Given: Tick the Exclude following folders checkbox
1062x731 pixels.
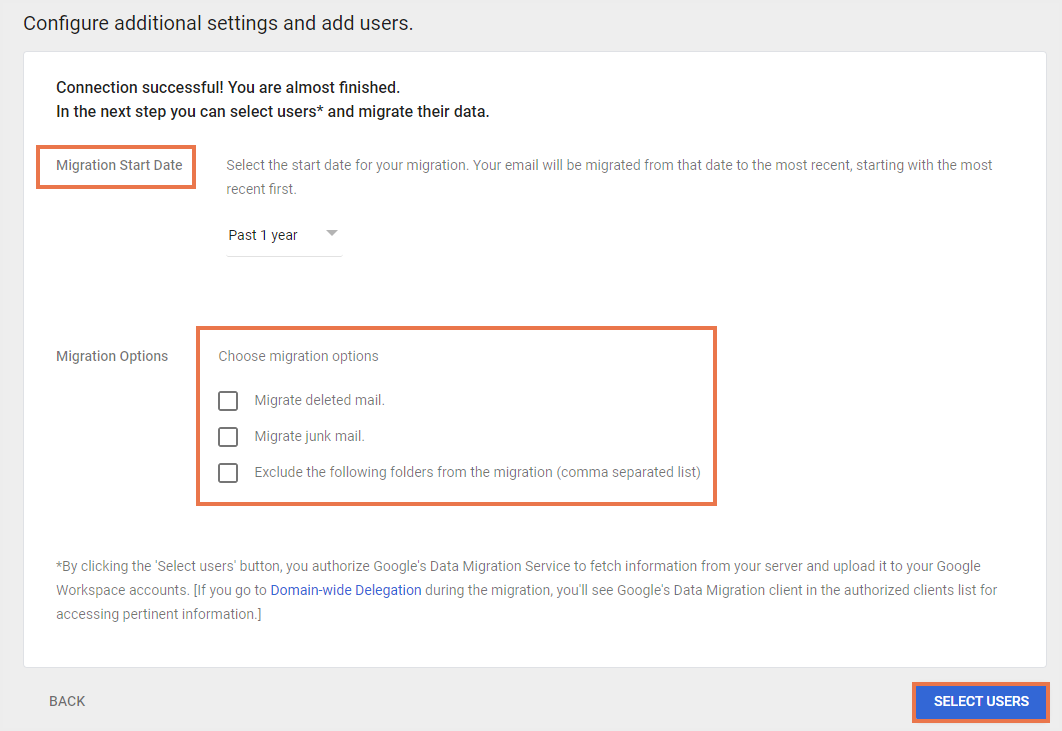Looking at the screenshot, I should pyautogui.click(x=228, y=473).
